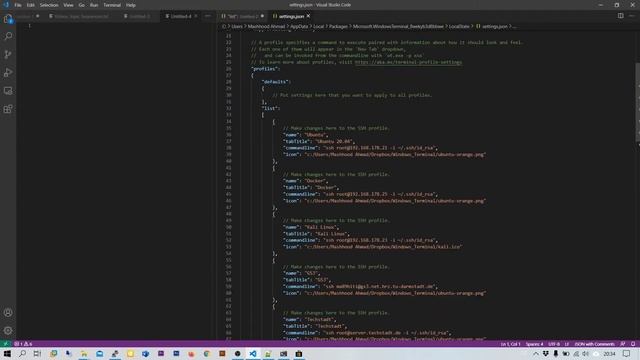Close the Untitled-4 tab

(x=196, y=16)
